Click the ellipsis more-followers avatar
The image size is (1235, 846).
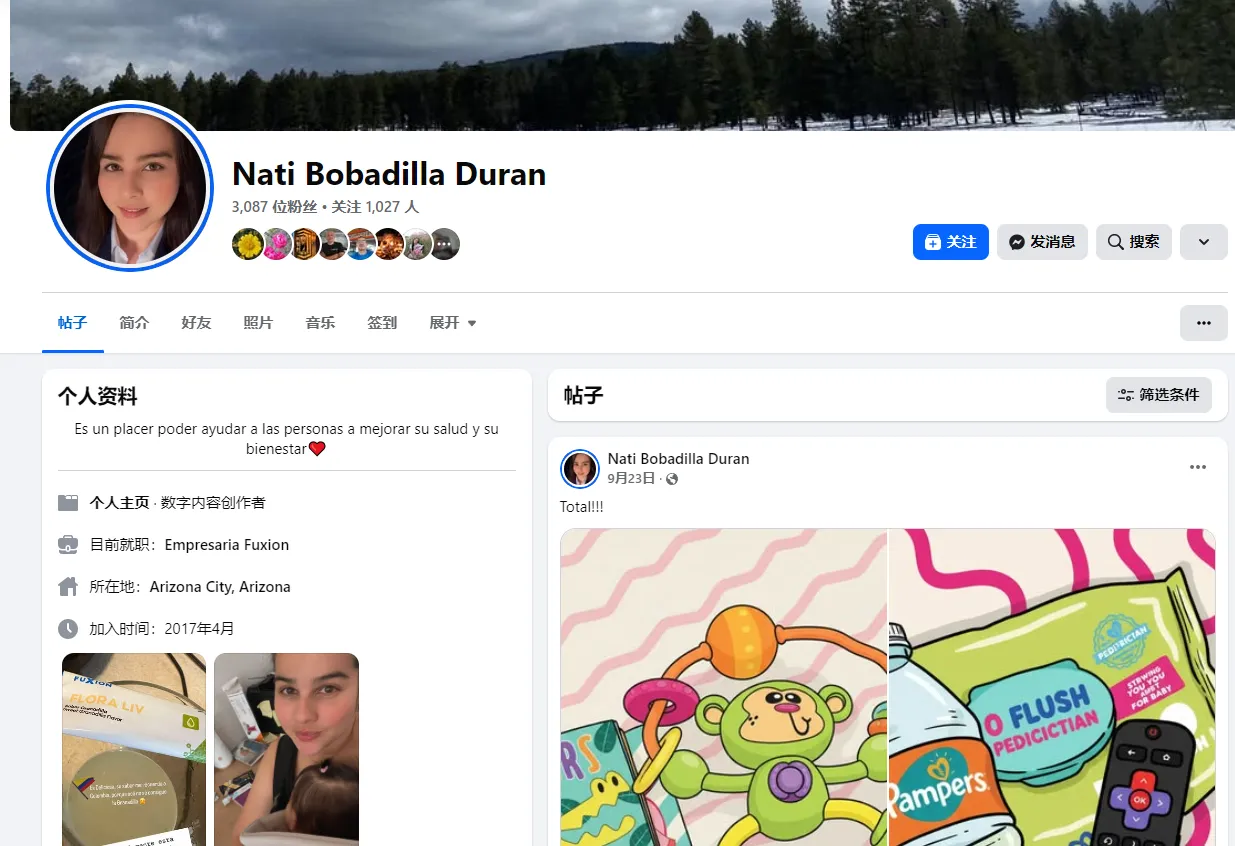click(x=444, y=243)
